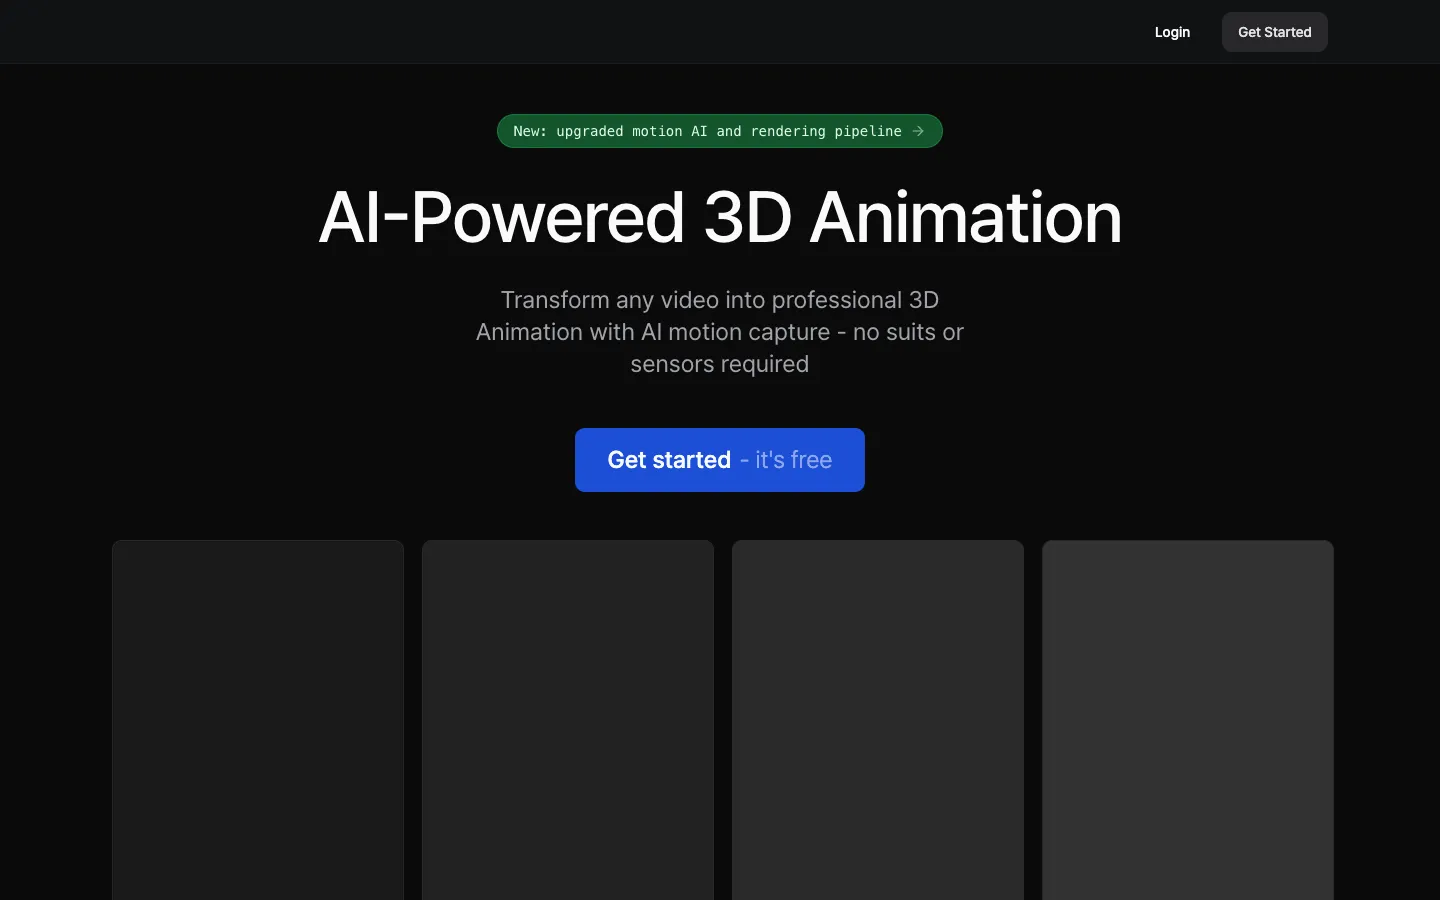Open the fourth, lightest gray preview card
The width and height of the screenshot is (1440, 900).
point(1188,720)
